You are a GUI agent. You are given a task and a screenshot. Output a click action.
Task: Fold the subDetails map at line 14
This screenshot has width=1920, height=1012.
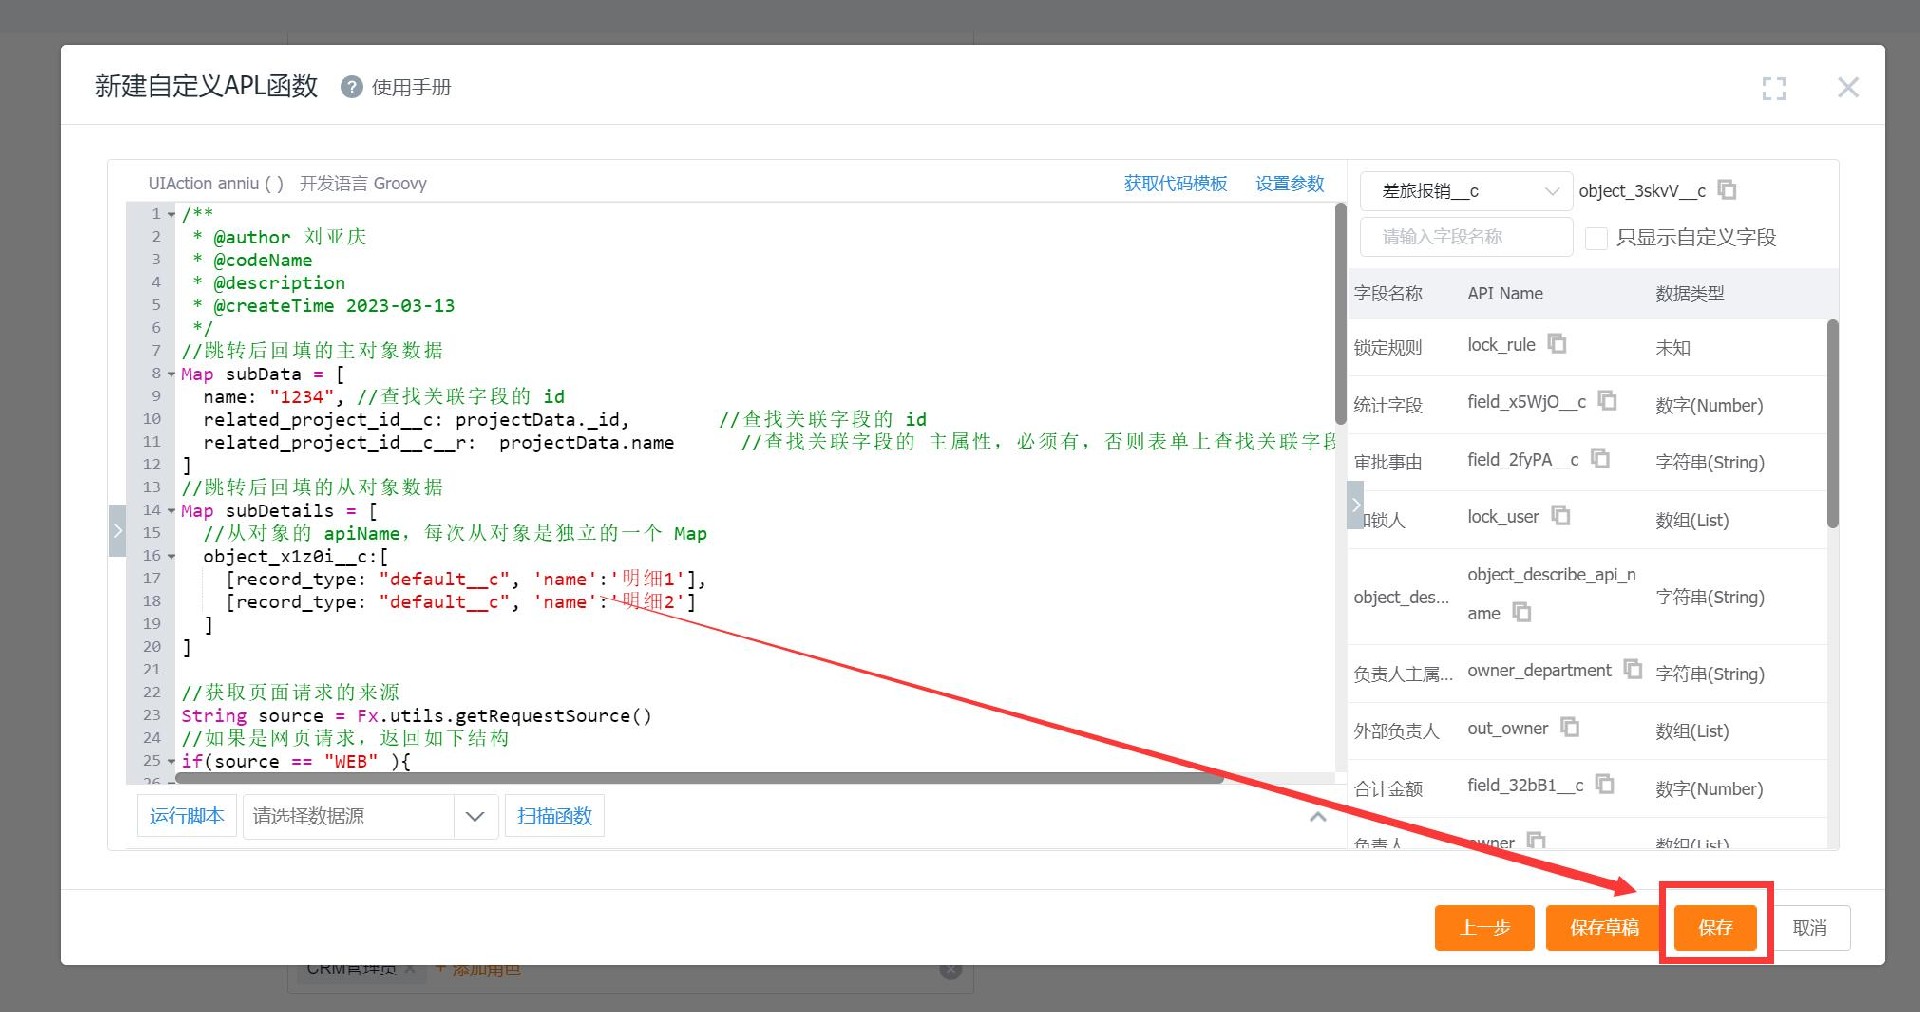tap(172, 511)
